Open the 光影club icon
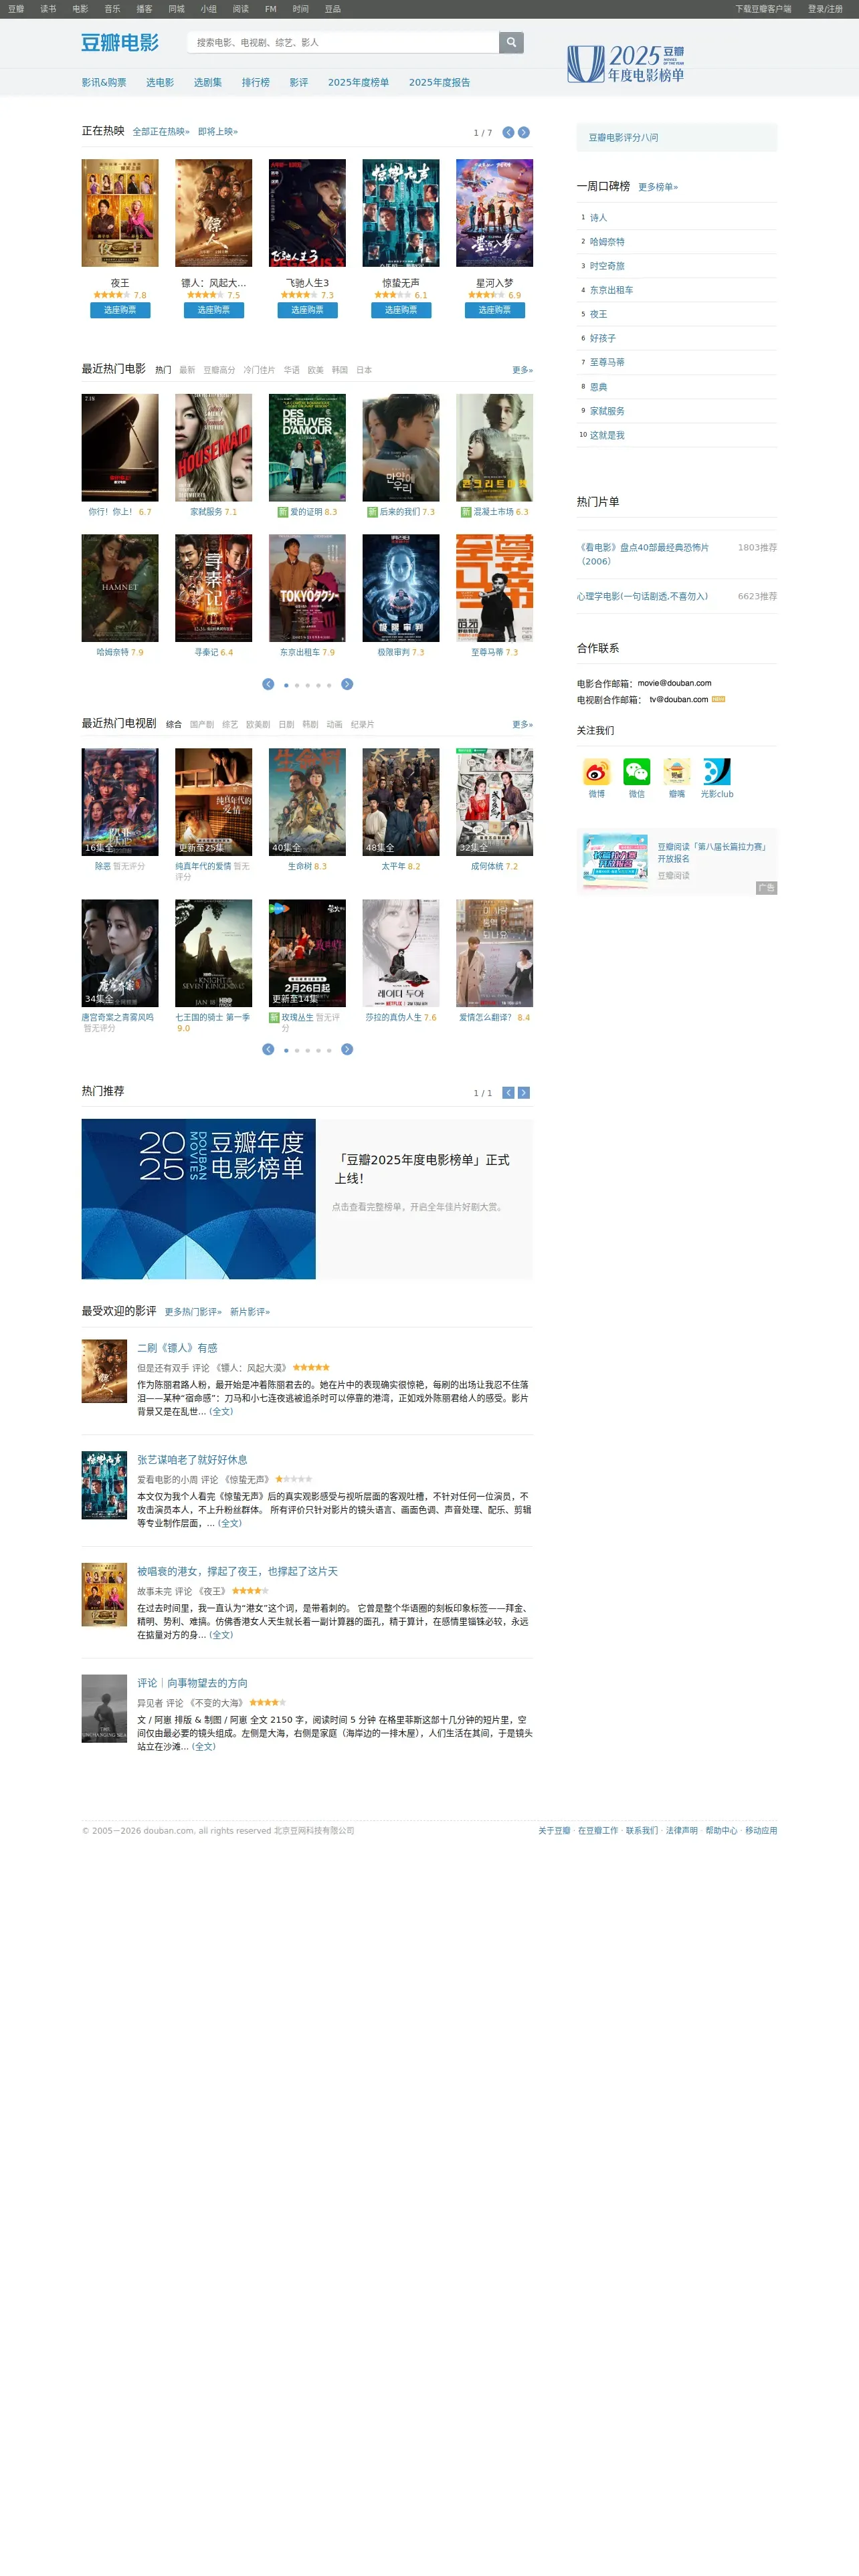The width and height of the screenshot is (859, 2576). [717, 772]
